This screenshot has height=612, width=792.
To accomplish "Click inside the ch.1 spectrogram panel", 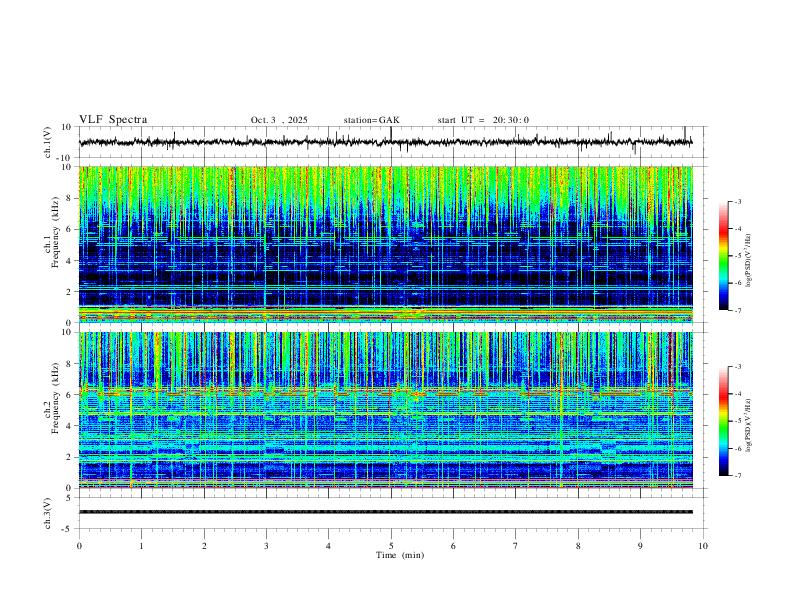I will 386,244.
